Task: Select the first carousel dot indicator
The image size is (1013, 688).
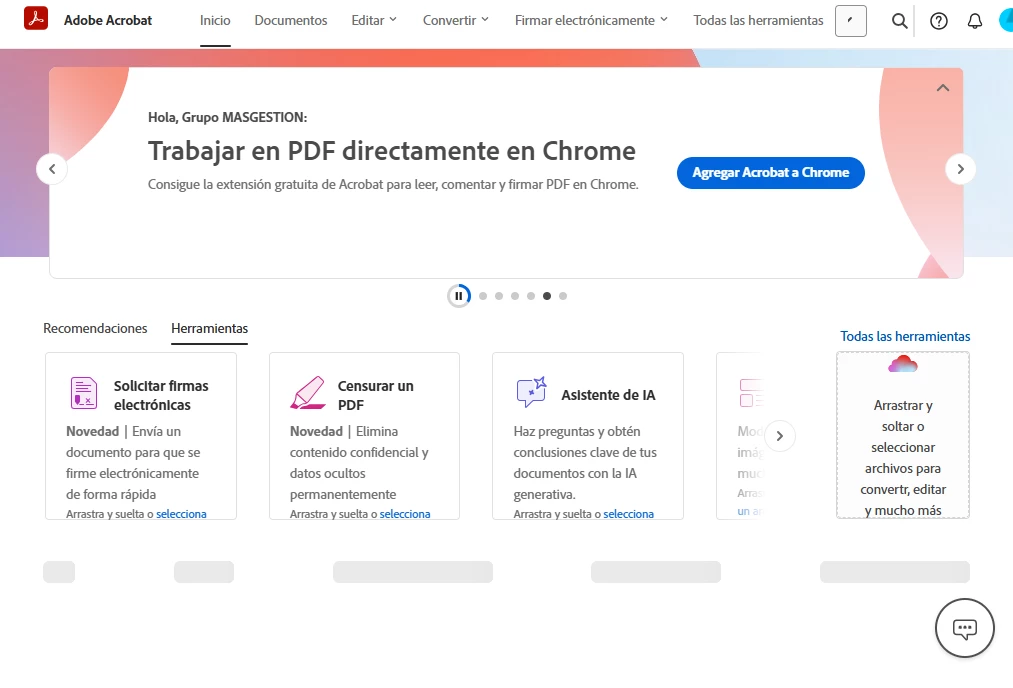Action: 483,296
